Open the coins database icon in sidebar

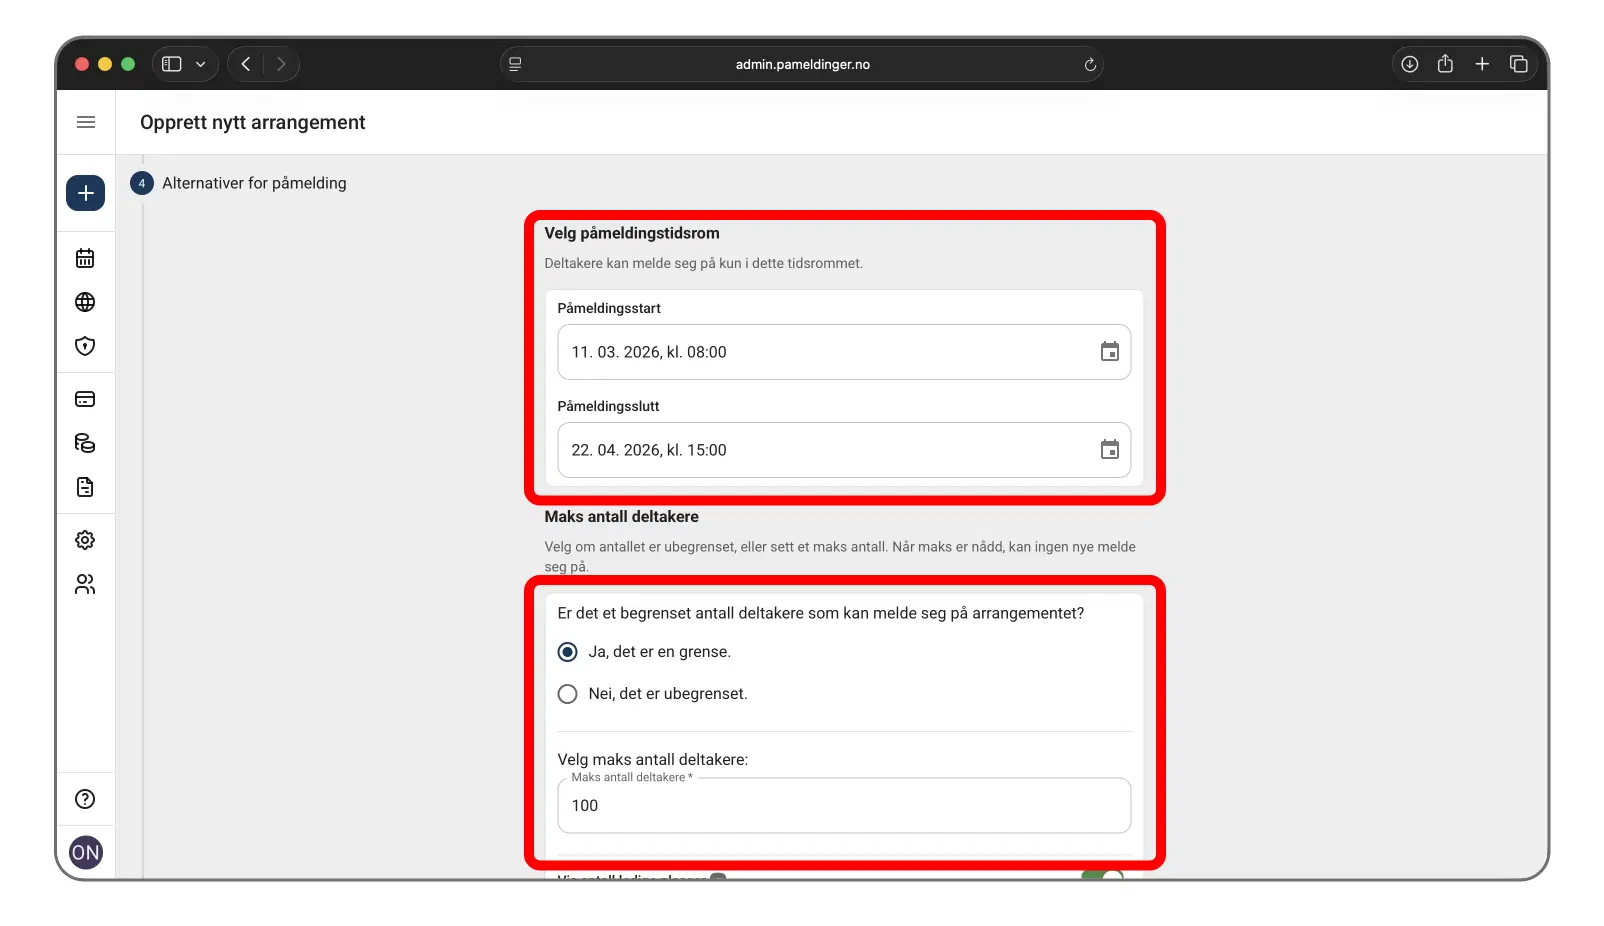click(x=85, y=443)
